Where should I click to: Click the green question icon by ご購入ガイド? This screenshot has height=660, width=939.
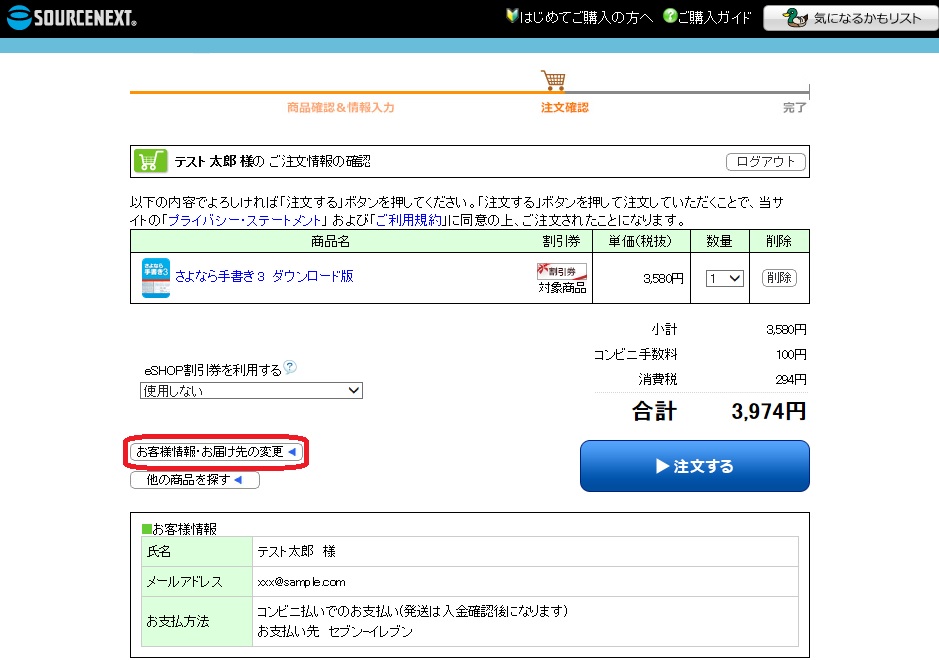click(670, 16)
